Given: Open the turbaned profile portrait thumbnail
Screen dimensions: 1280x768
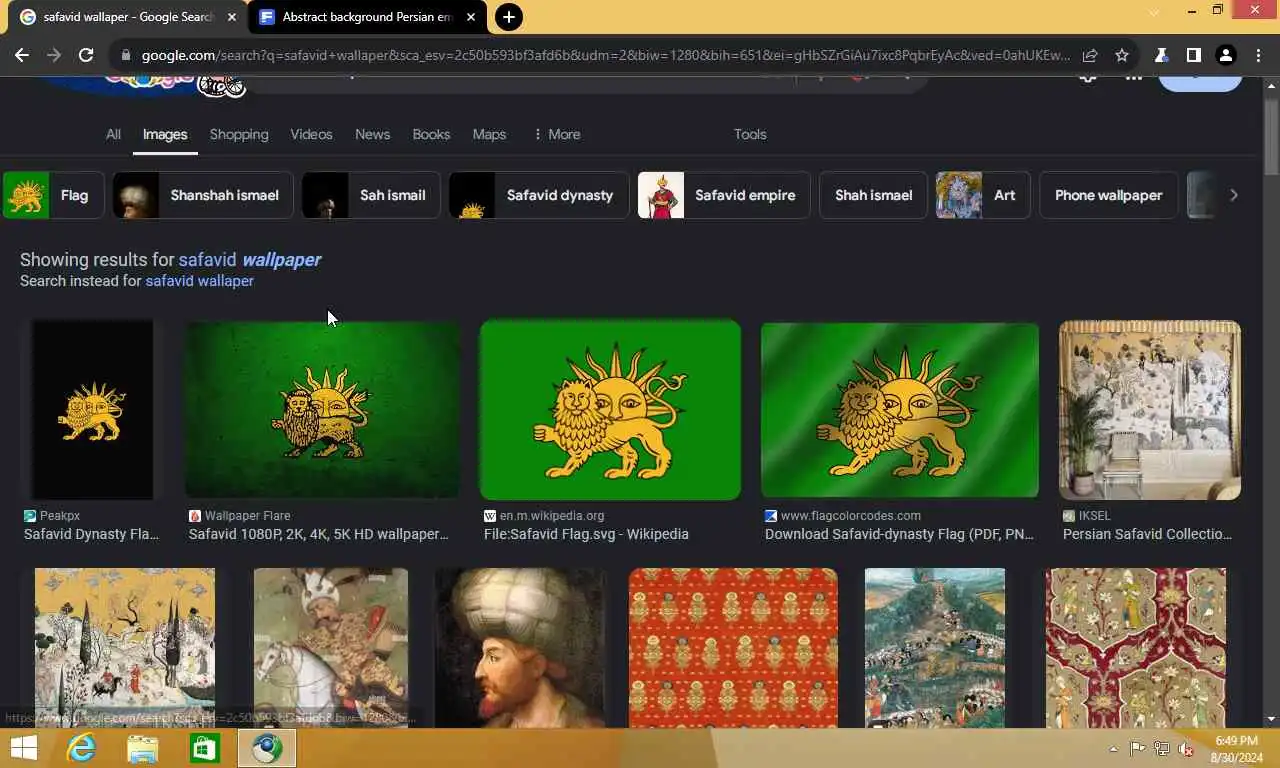Looking at the screenshot, I should (520, 647).
